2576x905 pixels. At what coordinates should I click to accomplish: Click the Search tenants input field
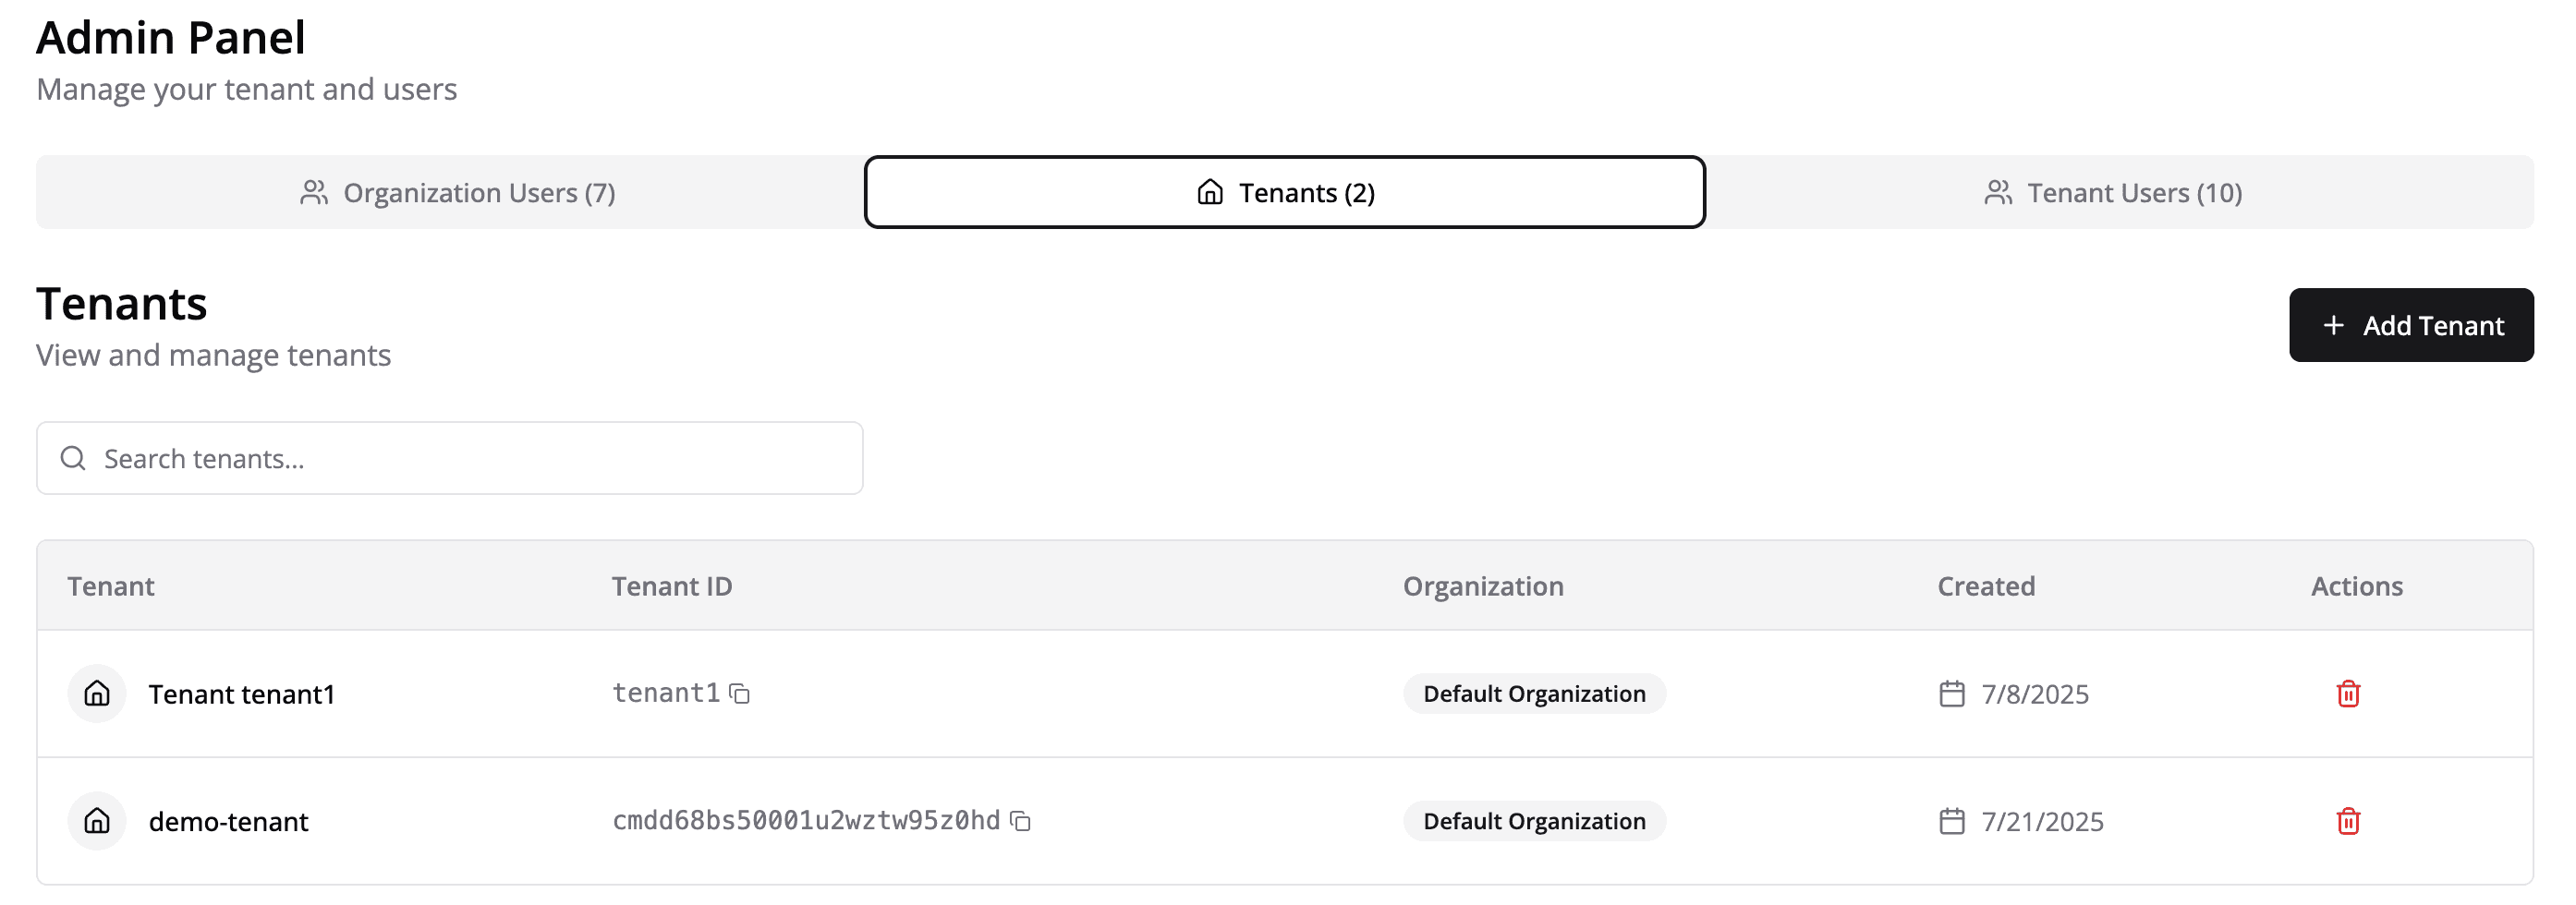click(x=450, y=457)
